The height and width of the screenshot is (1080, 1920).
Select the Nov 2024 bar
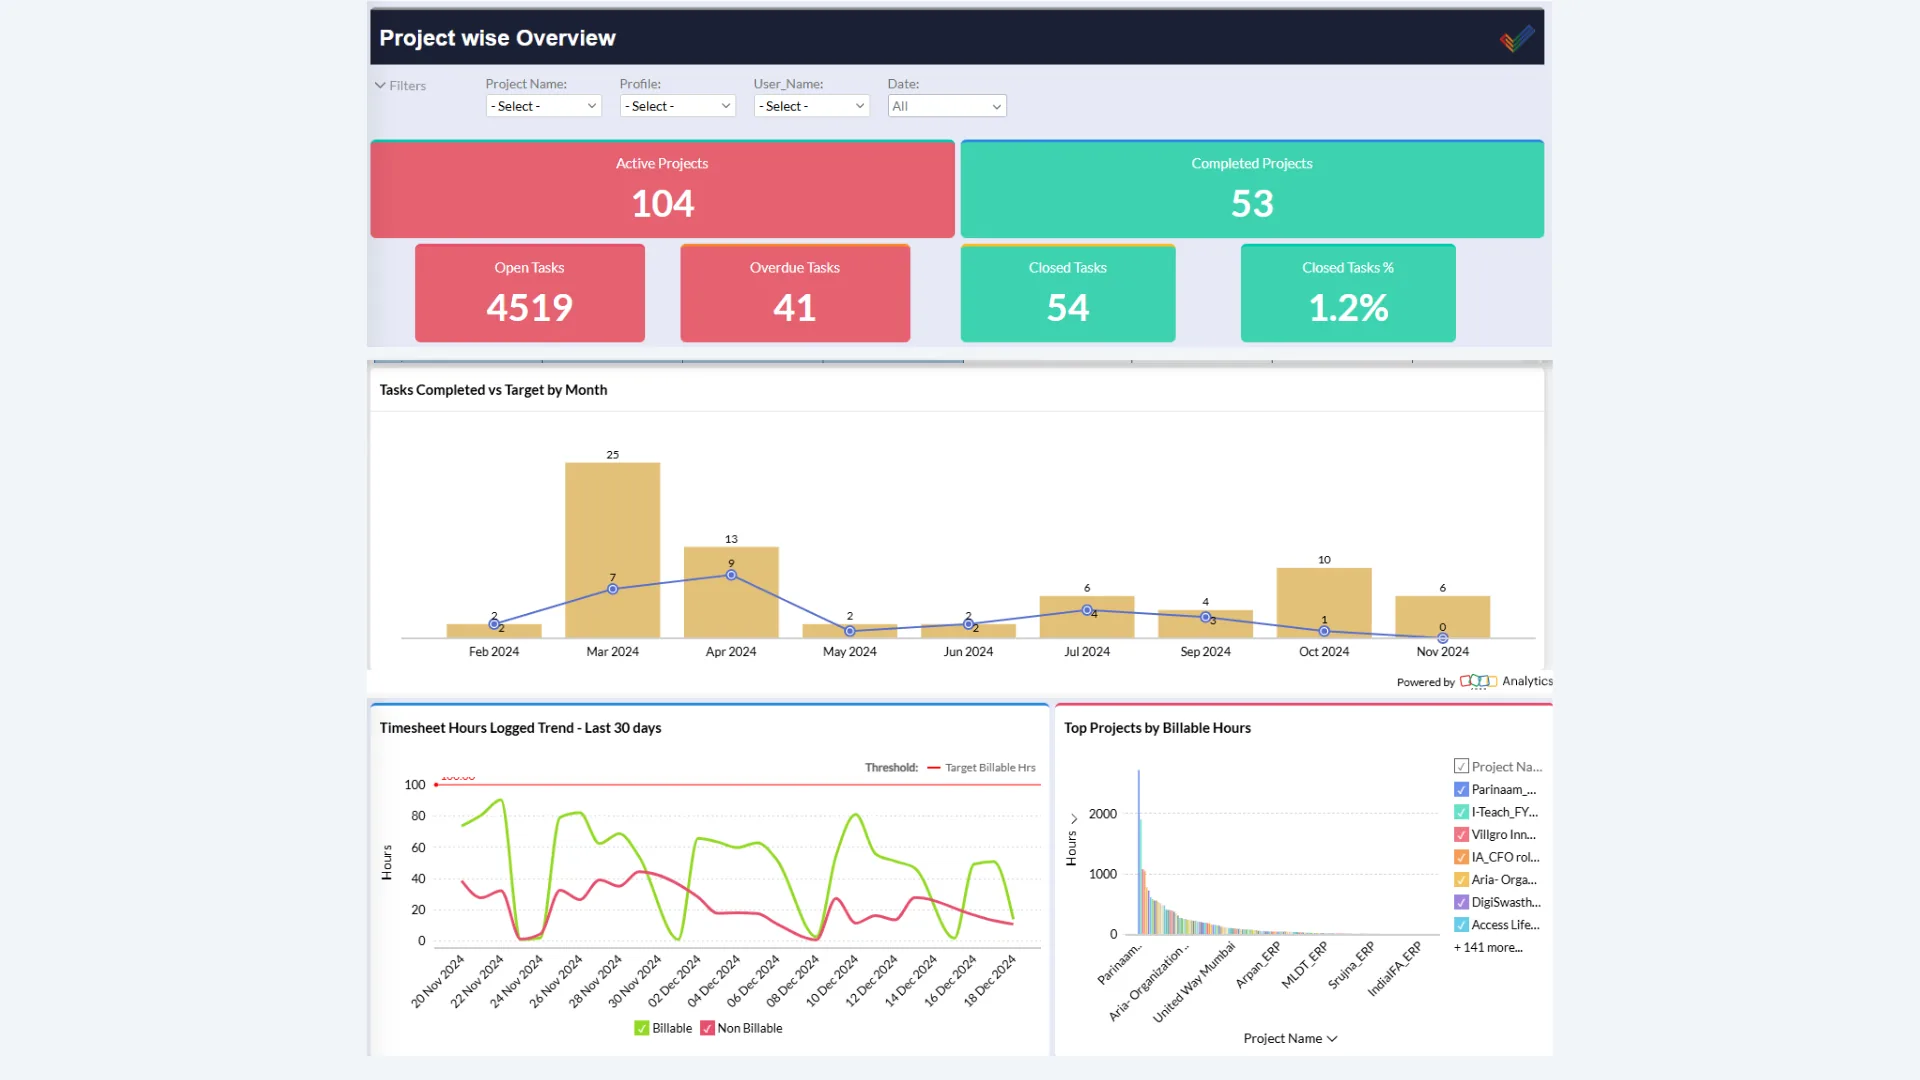click(x=1442, y=617)
